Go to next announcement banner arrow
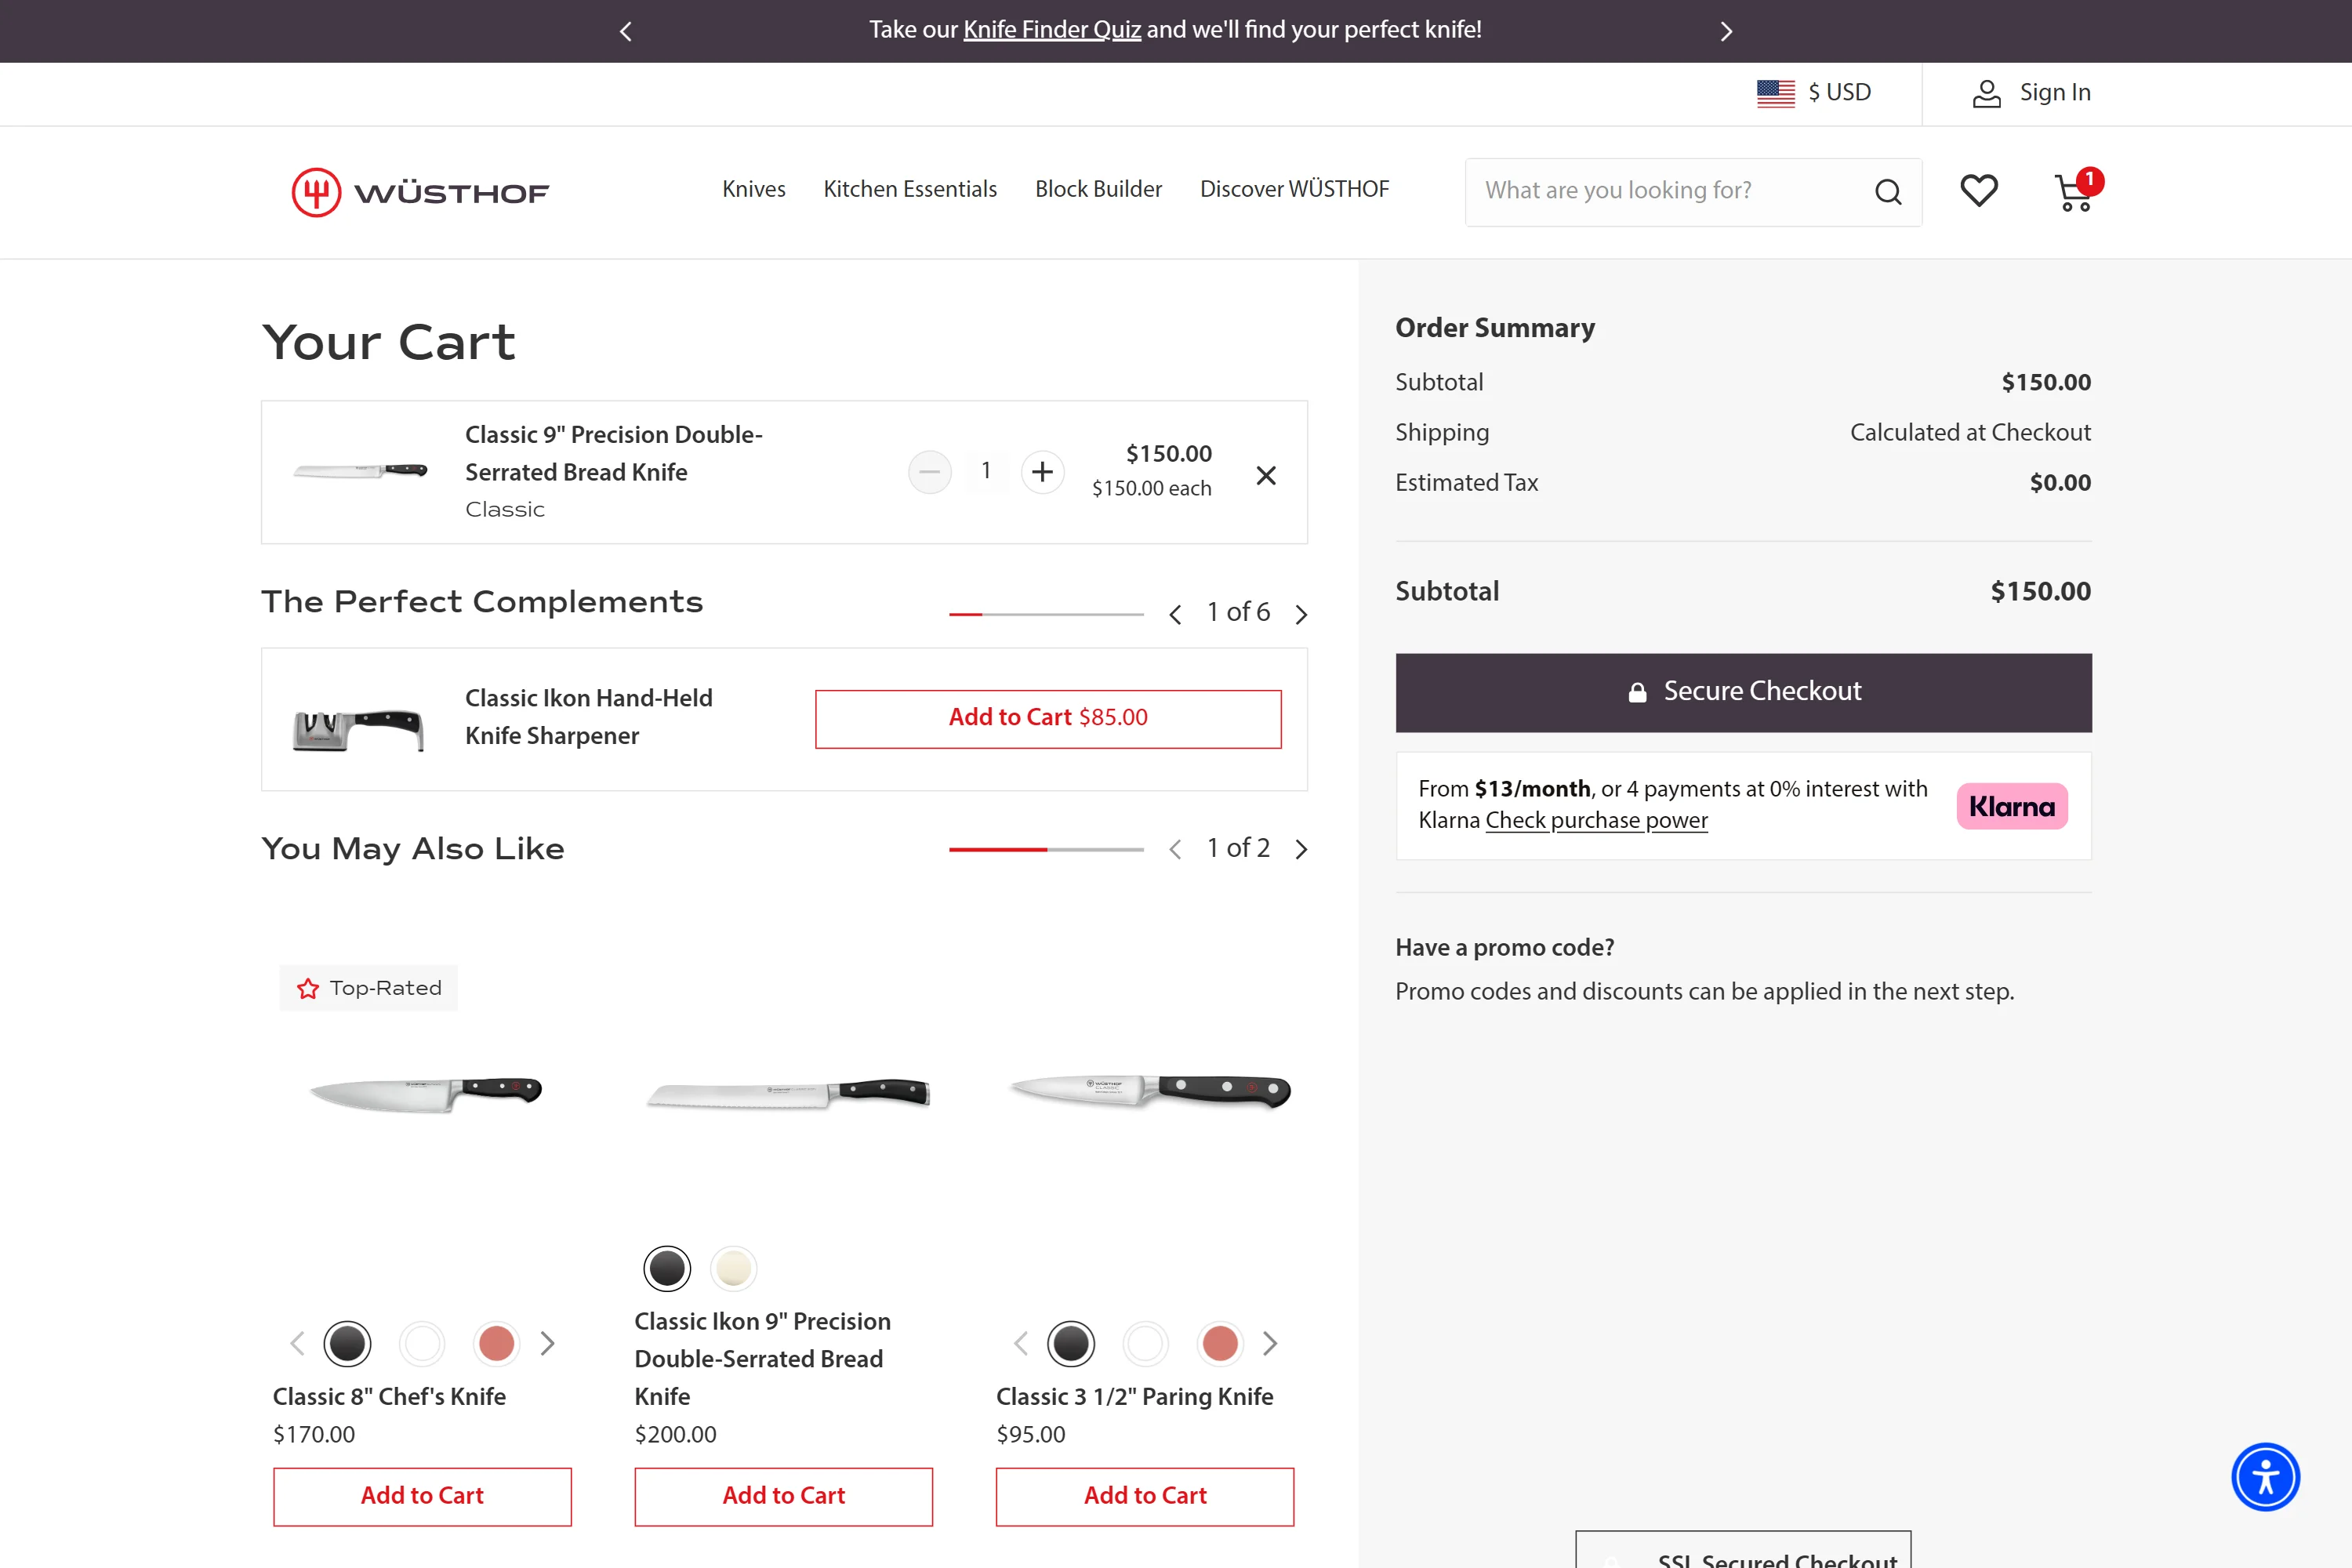This screenshot has width=2352, height=1568. tap(1725, 31)
